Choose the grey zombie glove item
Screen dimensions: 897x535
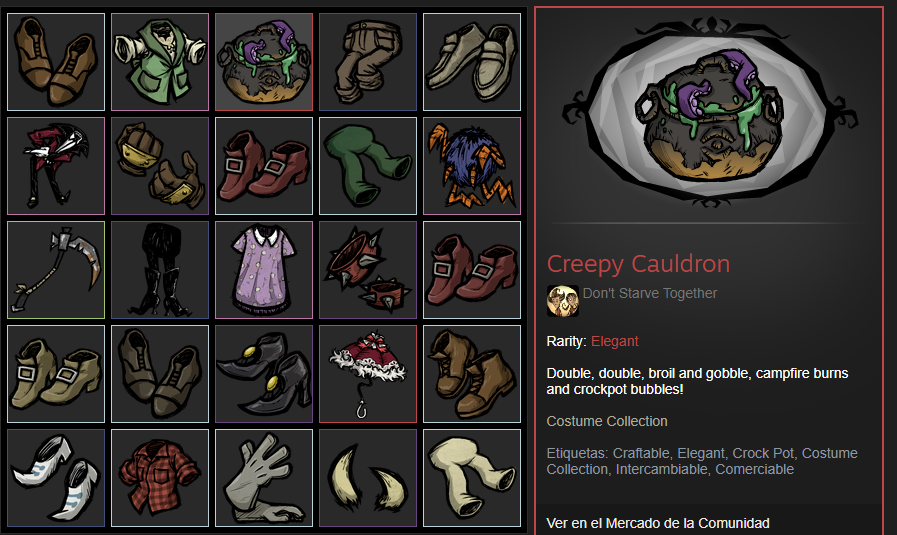click(264, 478)
